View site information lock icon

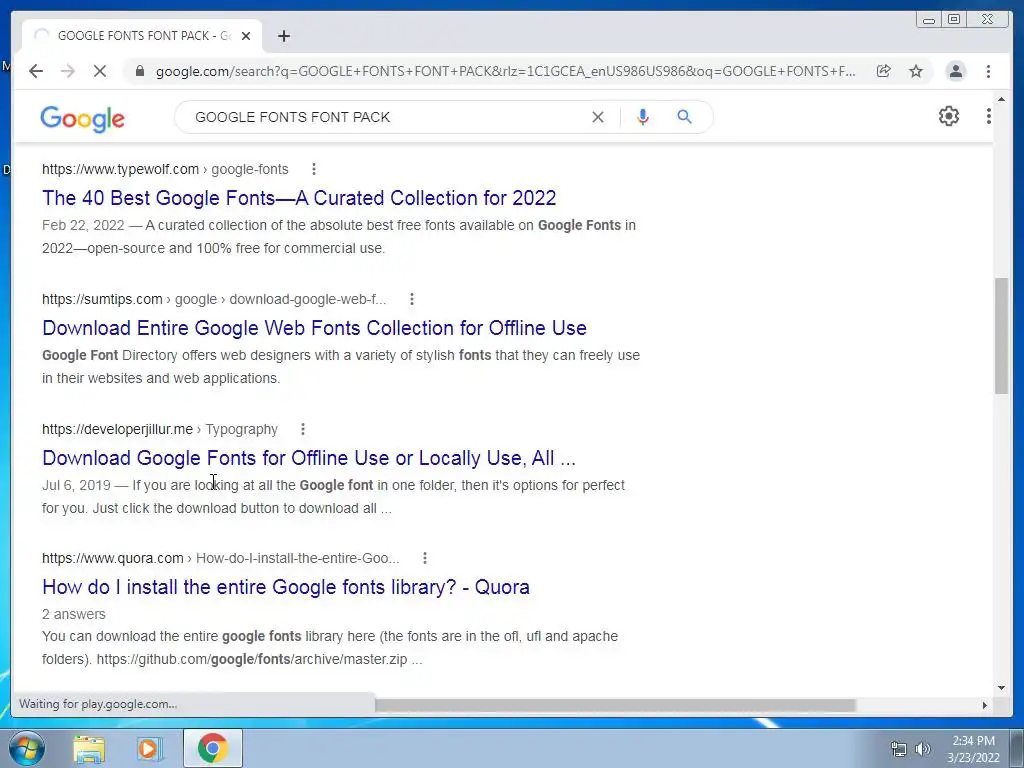[x=139, y=71]
